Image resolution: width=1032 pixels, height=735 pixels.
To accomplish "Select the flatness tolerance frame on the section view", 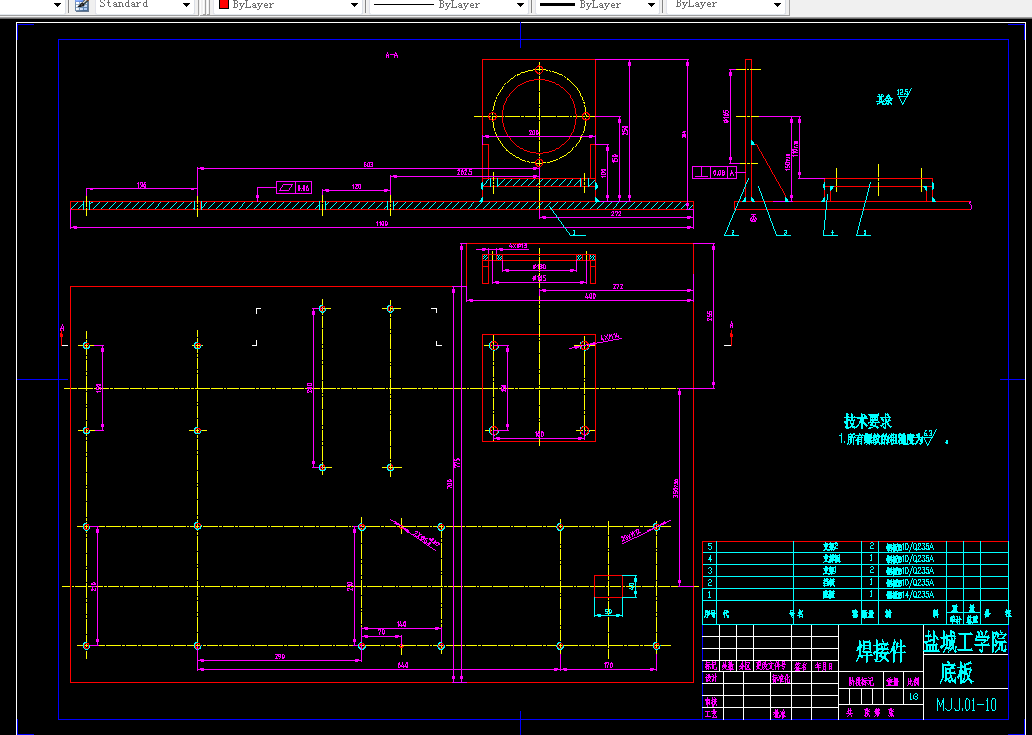I will point(294,188).
